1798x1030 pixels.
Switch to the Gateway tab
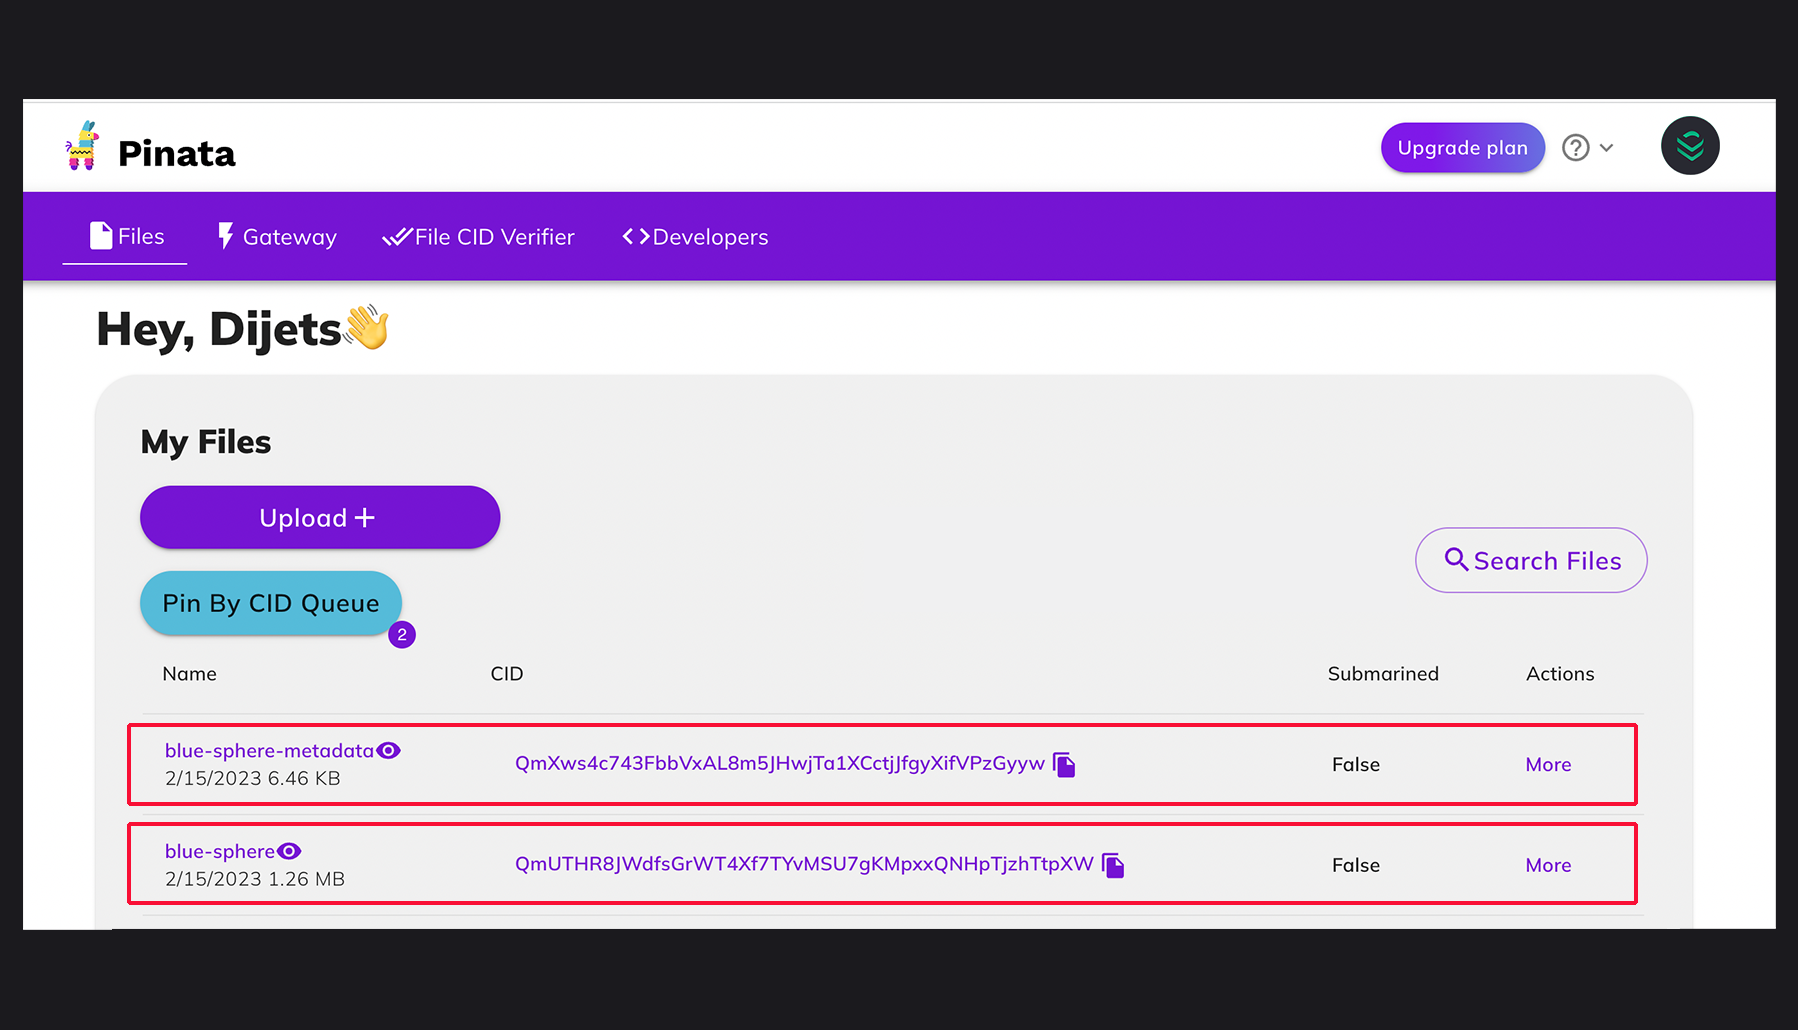[x=278, y=237]
